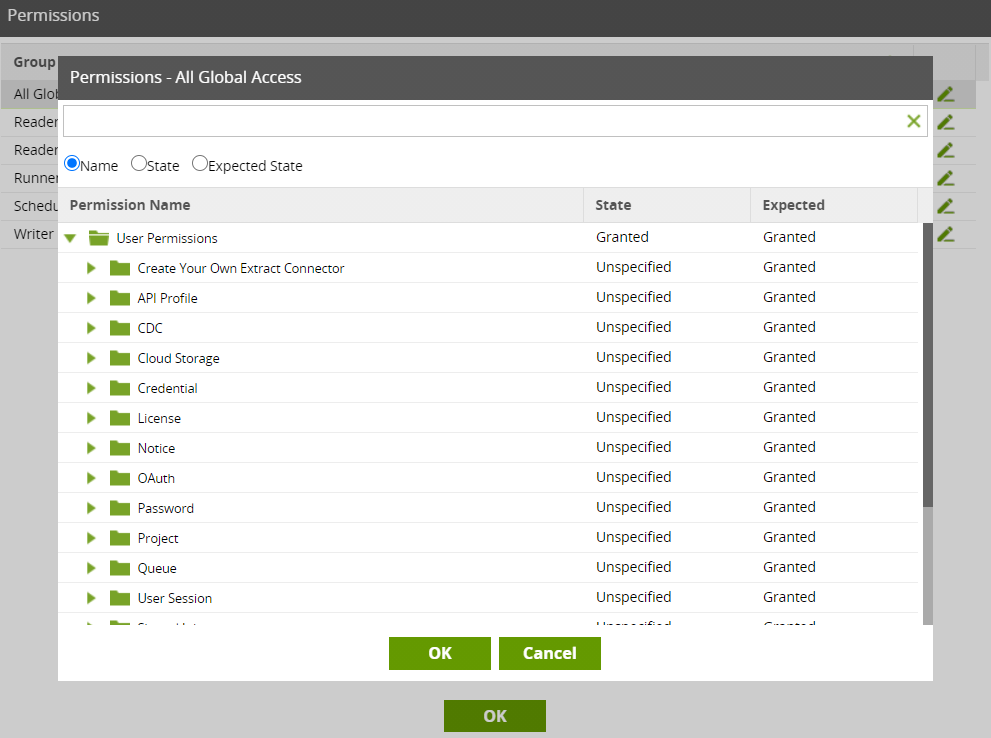991x738 pixels.
Task: Click the CDC folder icon
Action: coord(119,328)
